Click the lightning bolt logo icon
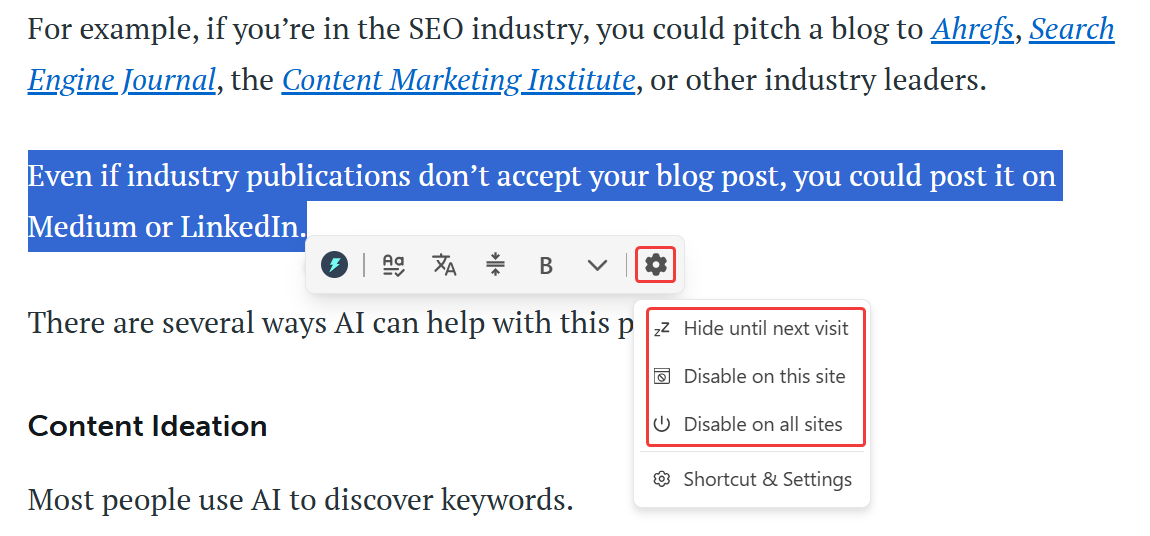Screen dimensions: 1150x536 click(x=334, y=265)
